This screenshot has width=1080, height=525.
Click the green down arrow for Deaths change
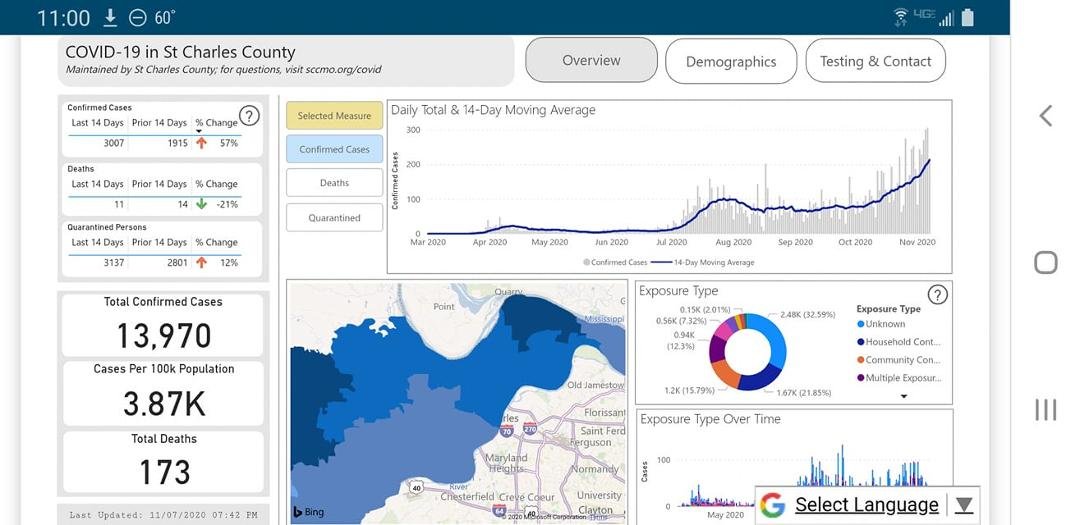click(x=201, y=204)
